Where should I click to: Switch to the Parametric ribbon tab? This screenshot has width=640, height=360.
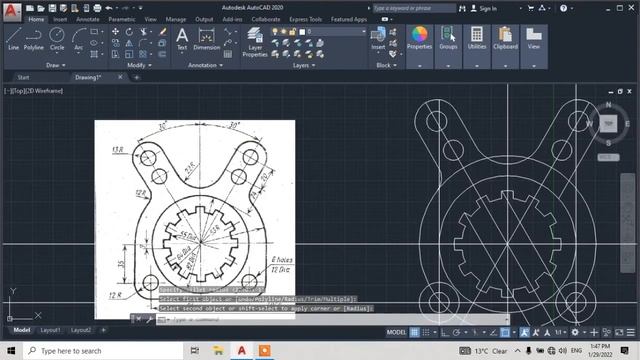click(122, 19)
